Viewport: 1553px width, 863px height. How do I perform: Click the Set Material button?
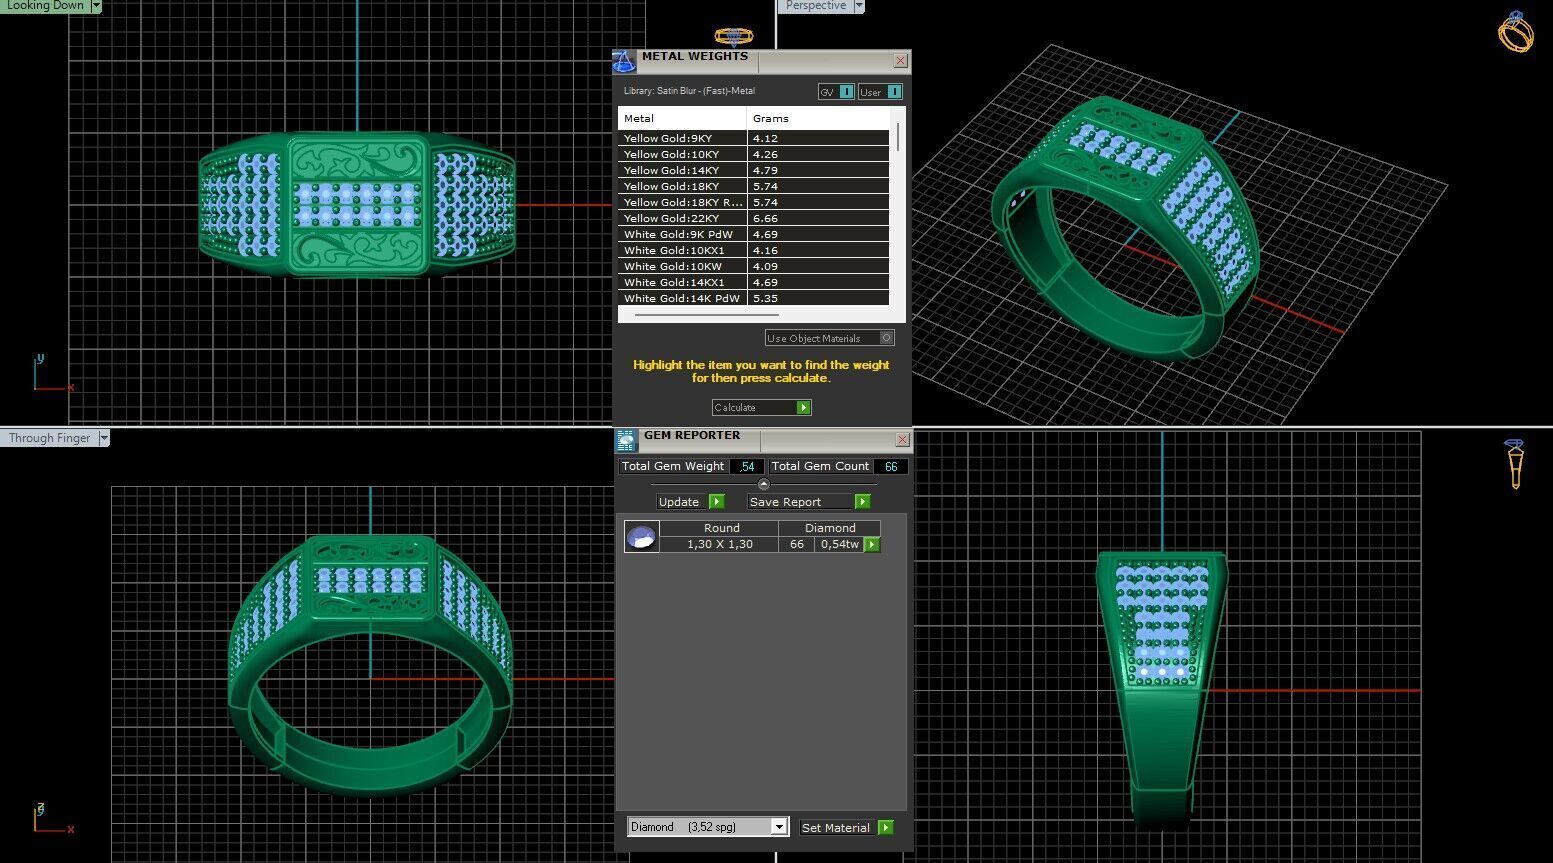[846, 828]
